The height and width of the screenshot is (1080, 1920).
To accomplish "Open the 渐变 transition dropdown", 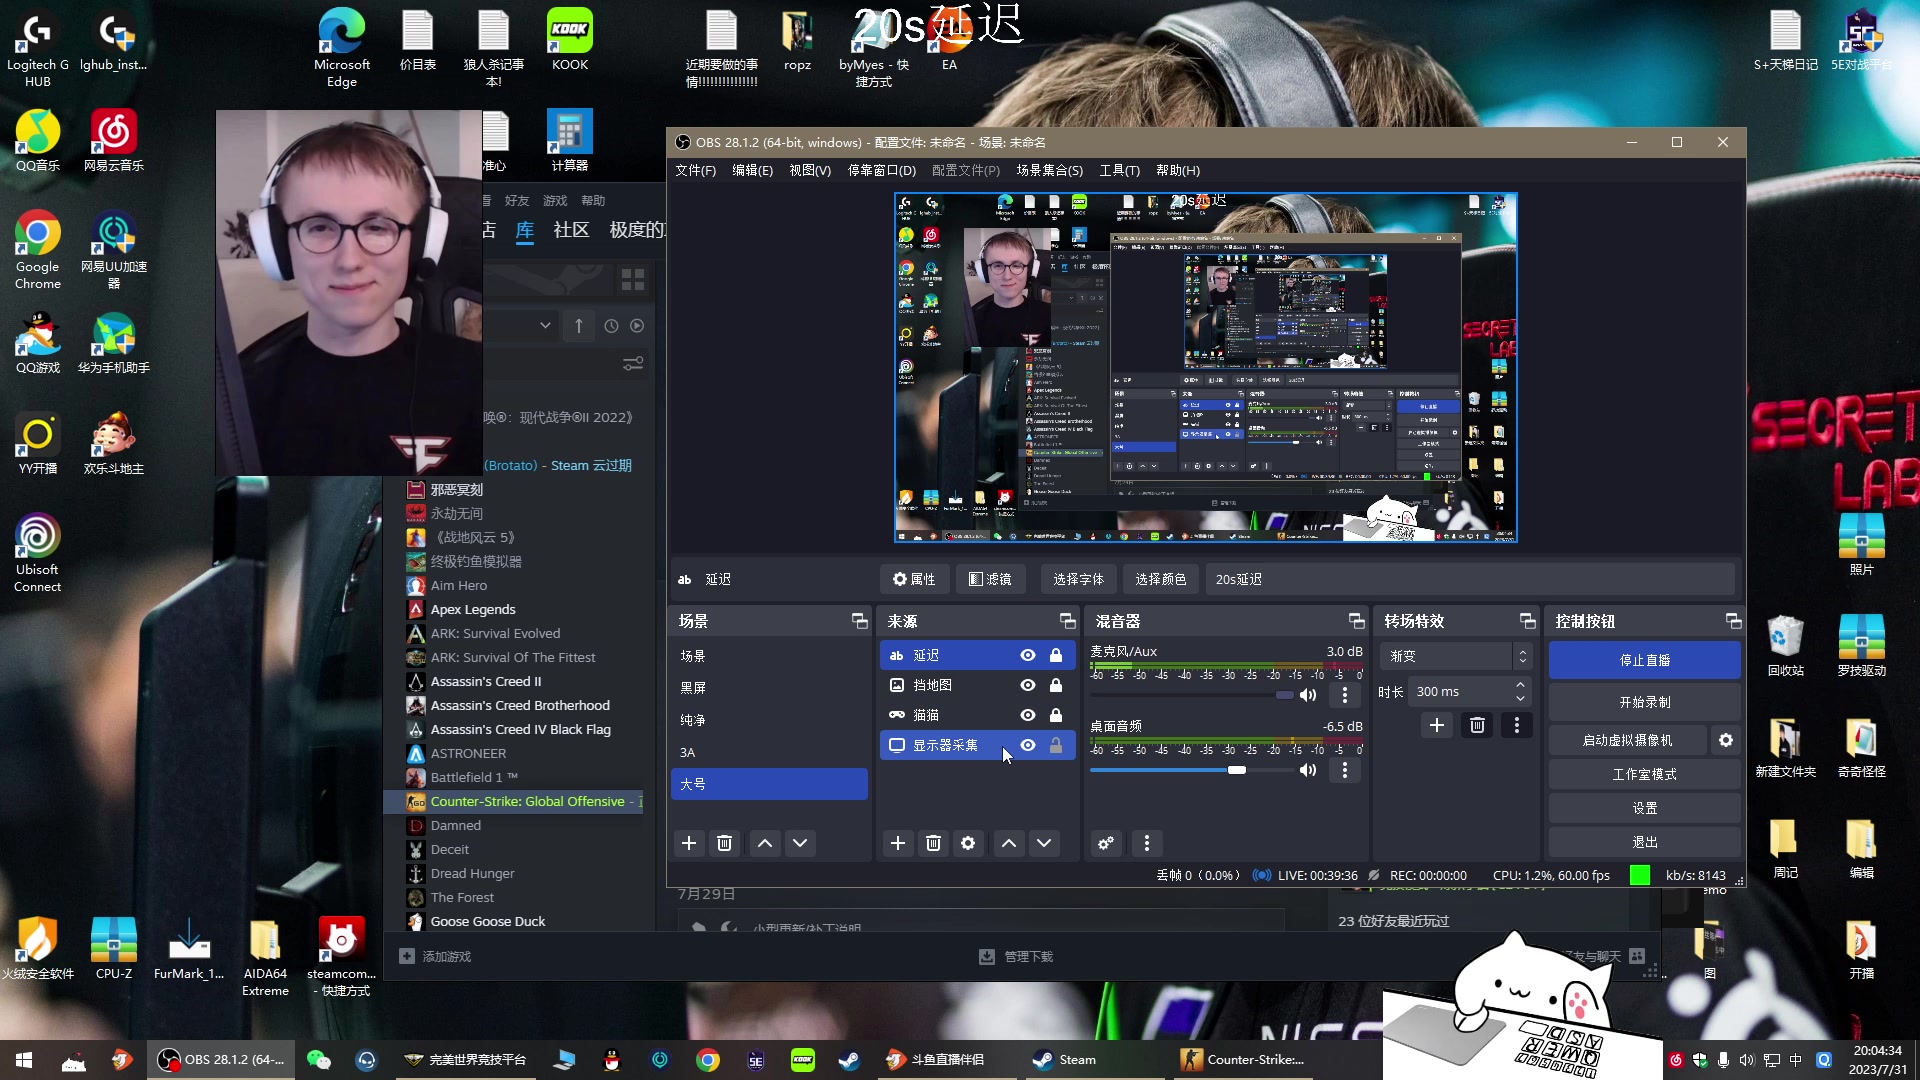I will [x=1455, y=656].
